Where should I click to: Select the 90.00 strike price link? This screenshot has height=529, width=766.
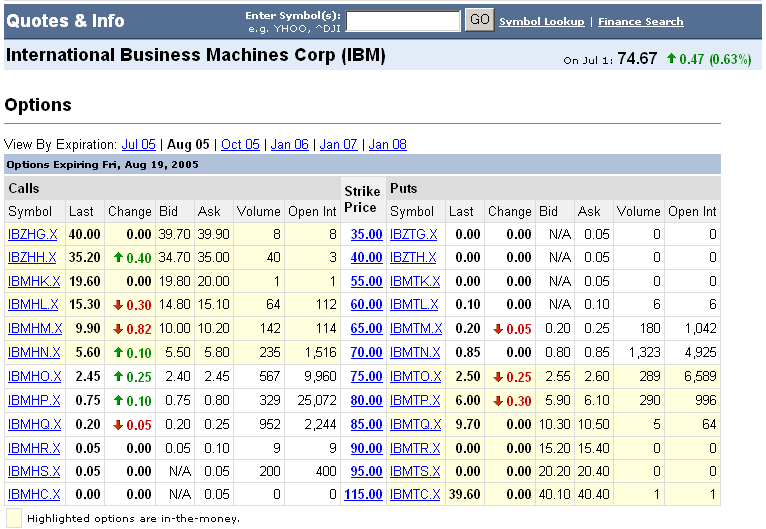click(x=366, y=448)
